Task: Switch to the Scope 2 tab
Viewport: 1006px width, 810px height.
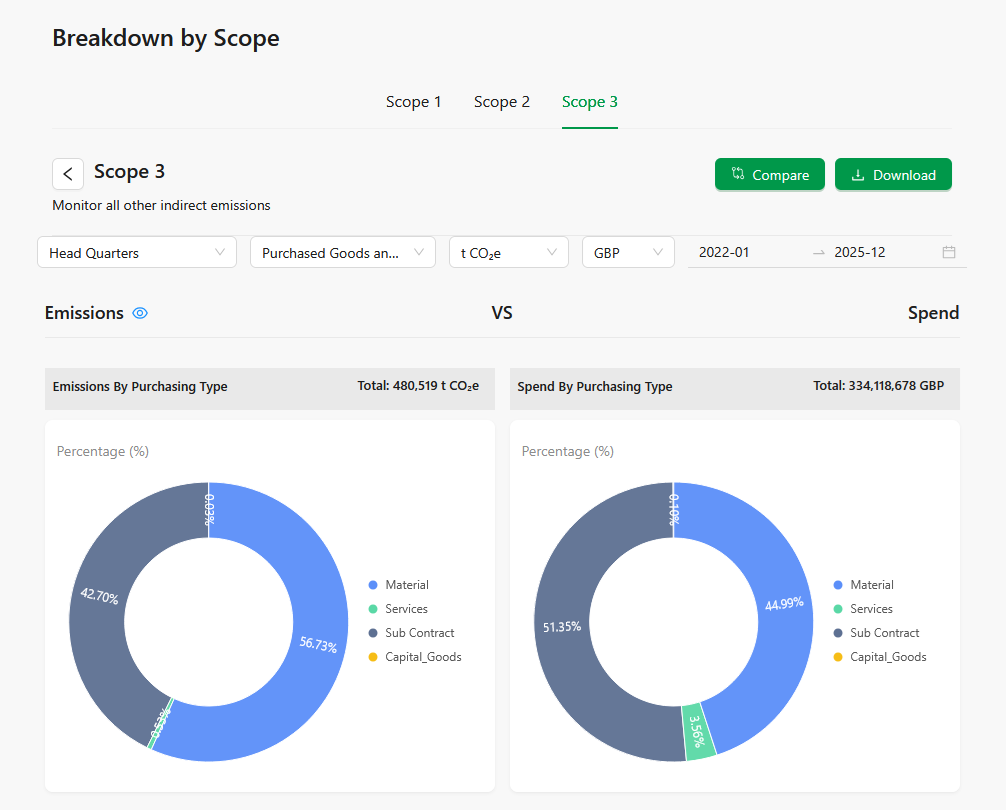Action: click(502, 102)
